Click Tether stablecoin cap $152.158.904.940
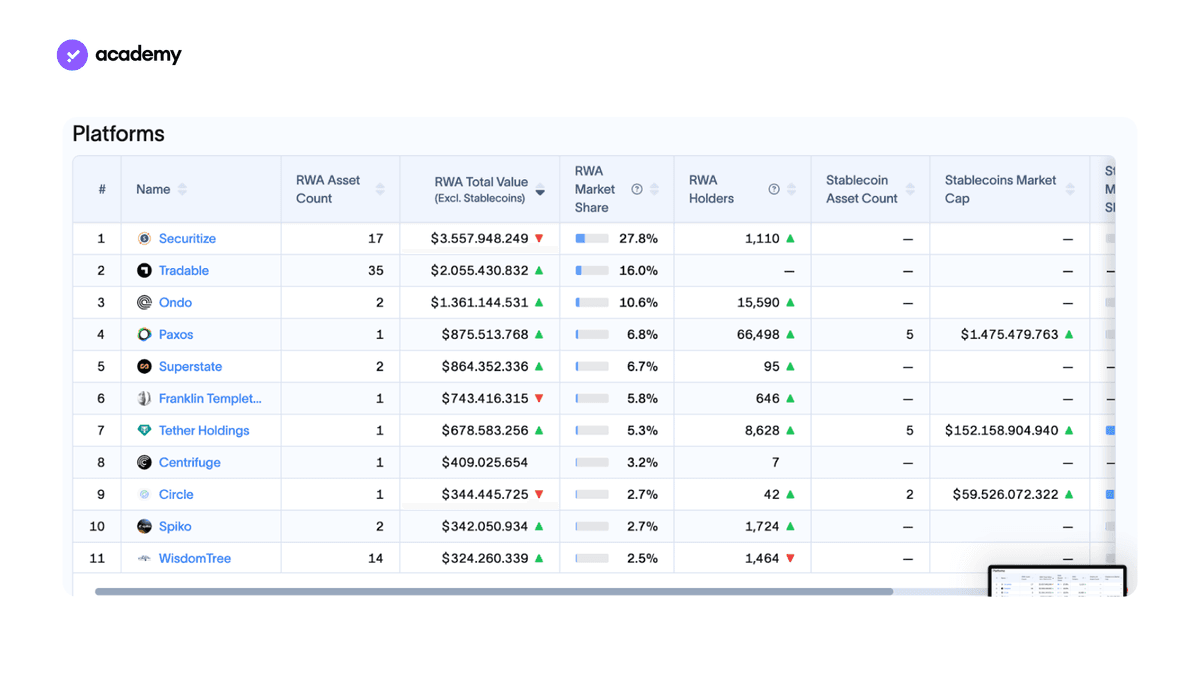The image size is (1200, 675). pos(1002,430)
